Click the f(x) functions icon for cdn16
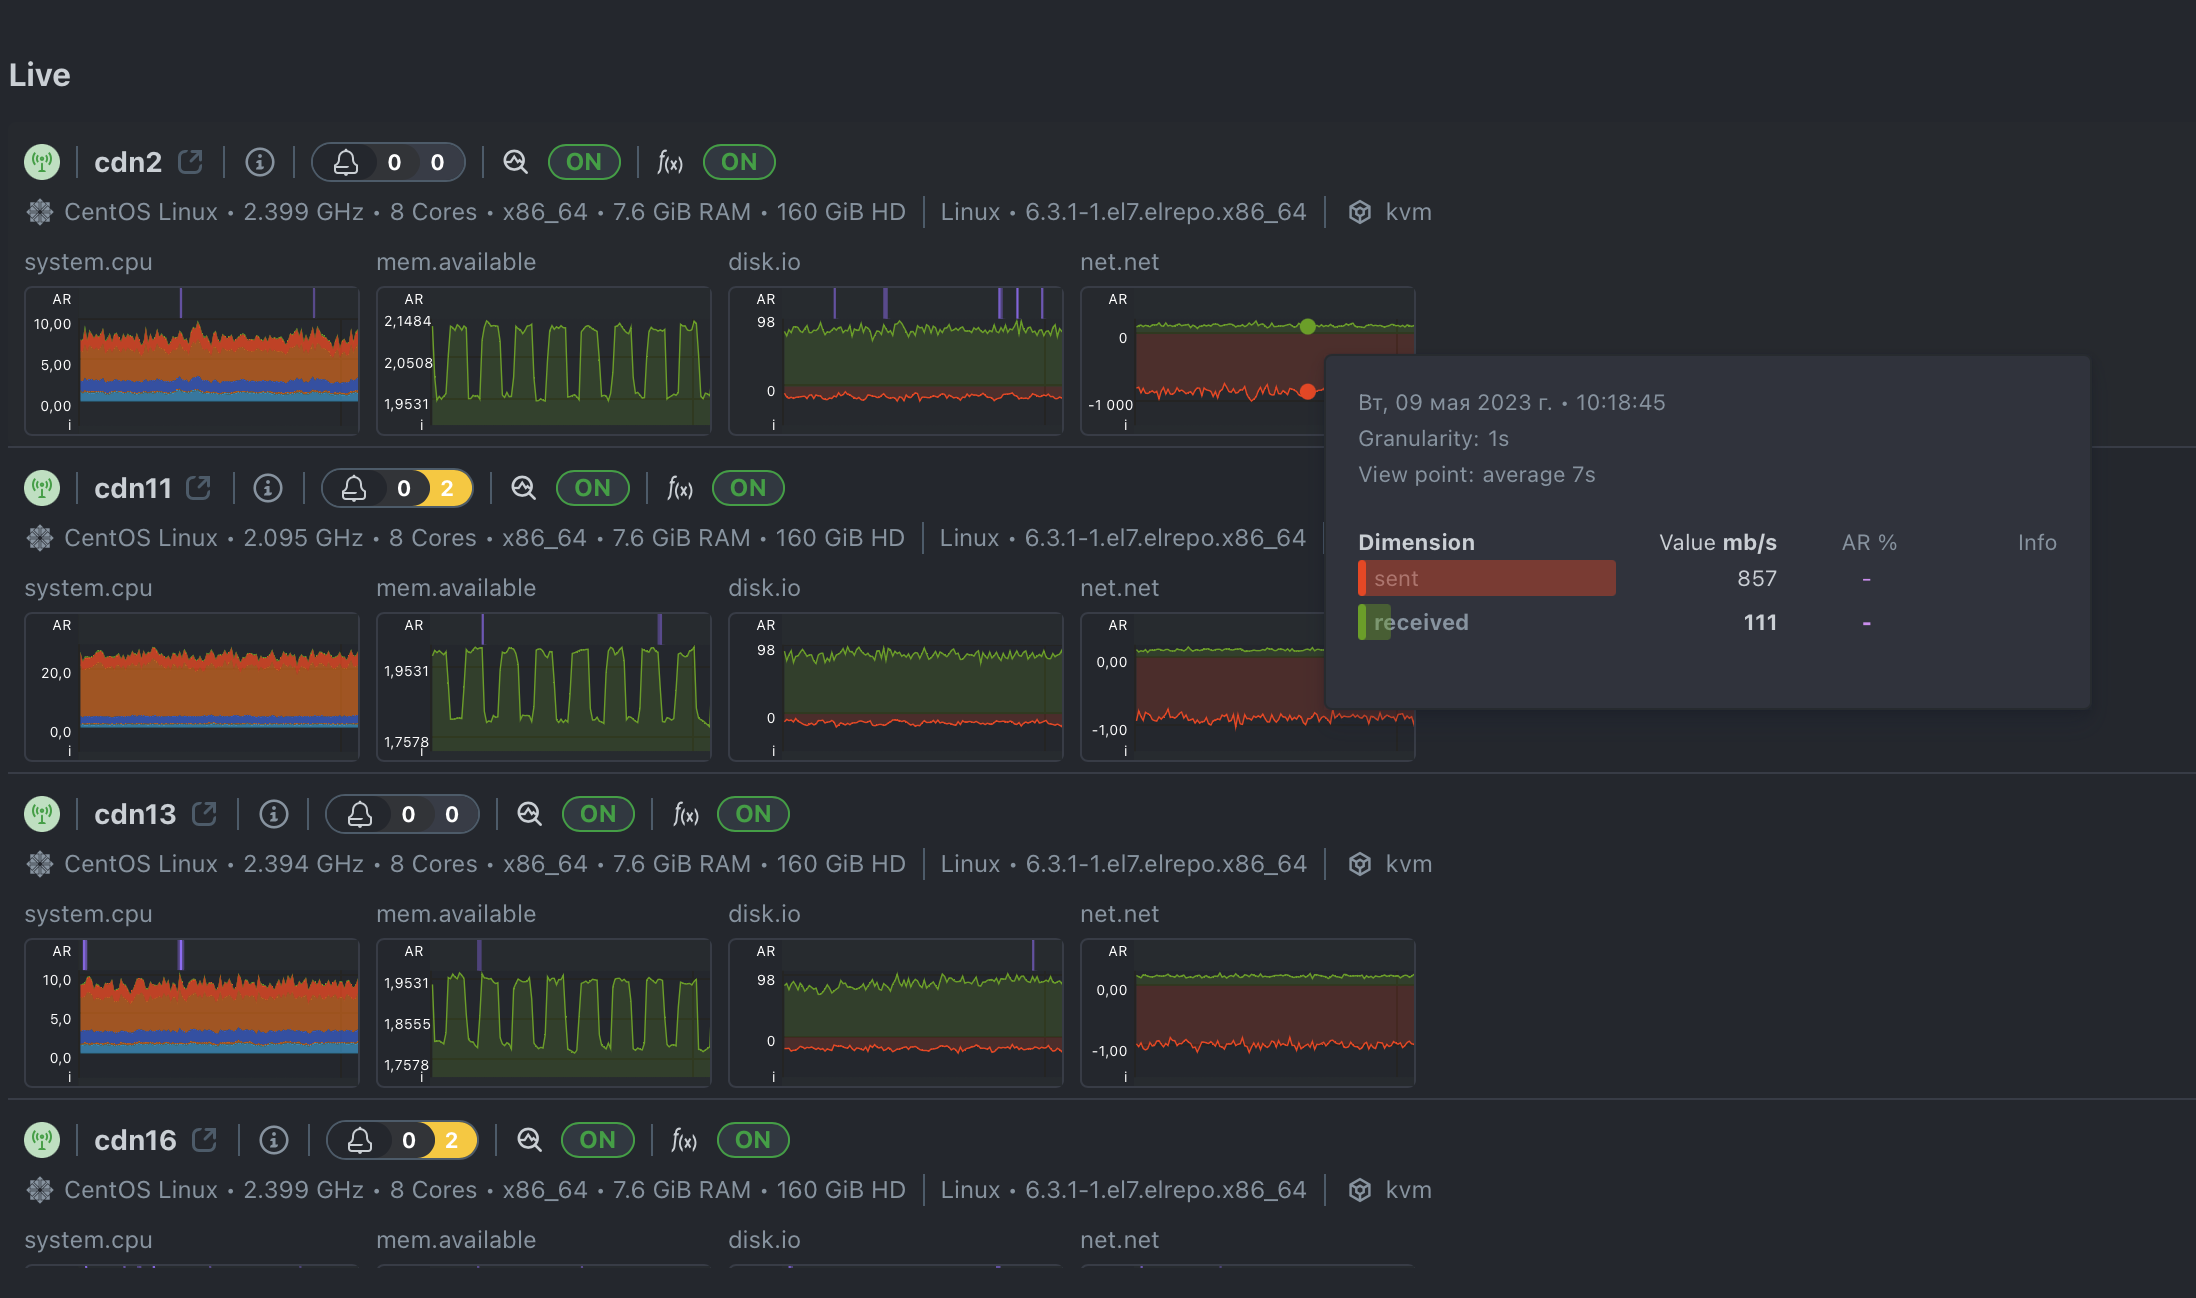 pos(685,1140)
